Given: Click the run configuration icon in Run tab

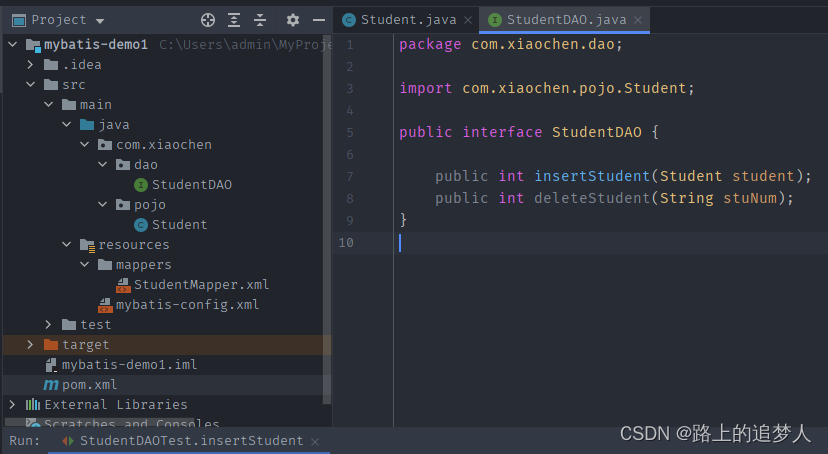Looking at the screenshot, I should 68,441.
